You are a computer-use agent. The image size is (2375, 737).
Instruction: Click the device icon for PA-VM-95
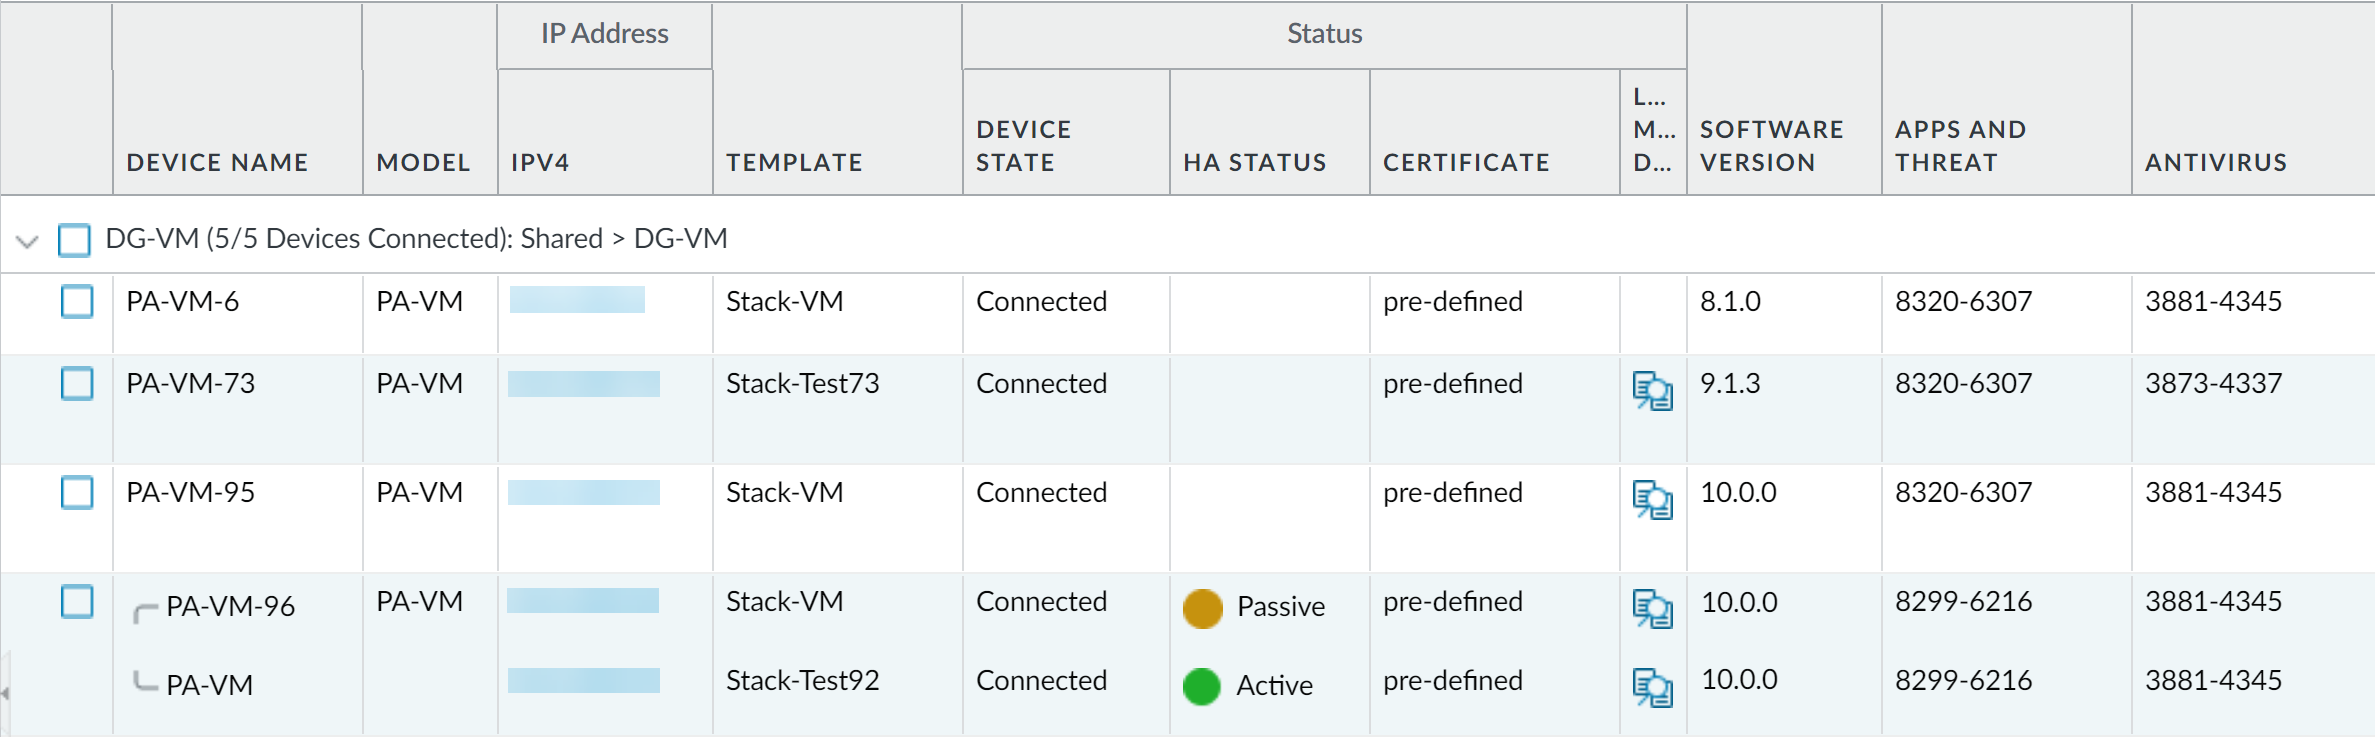coord(1652,499)
